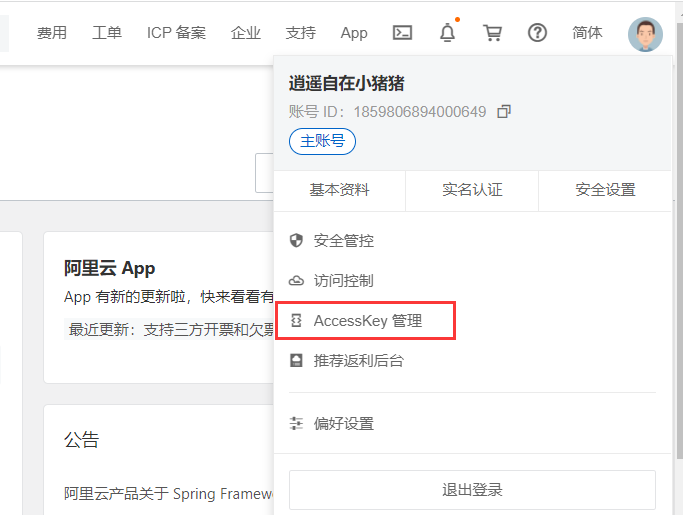Switch language via 简体
The height and width of the screenshot is (515, 683).
tap(587, 33)
